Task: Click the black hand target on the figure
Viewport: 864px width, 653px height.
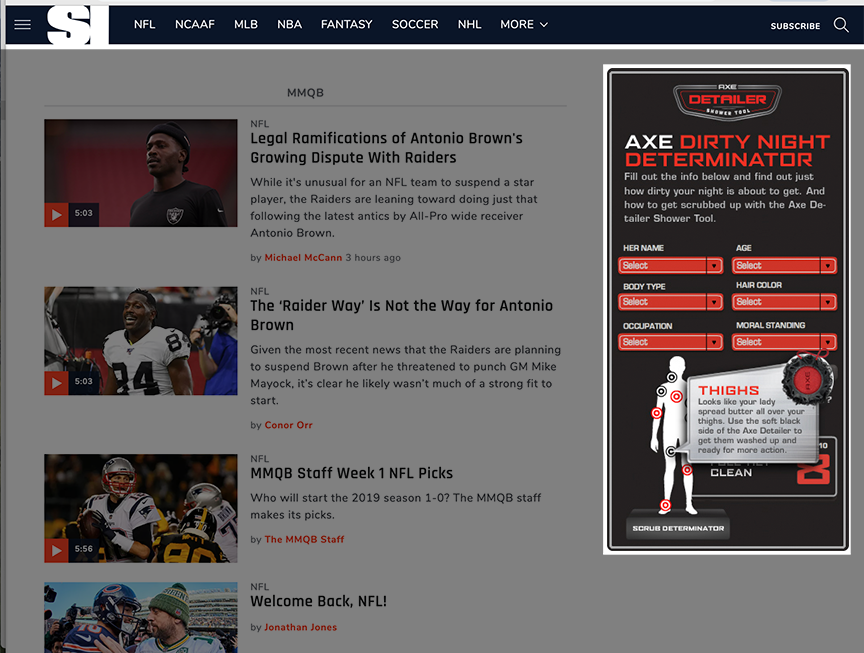Action: tap(671, 451)
